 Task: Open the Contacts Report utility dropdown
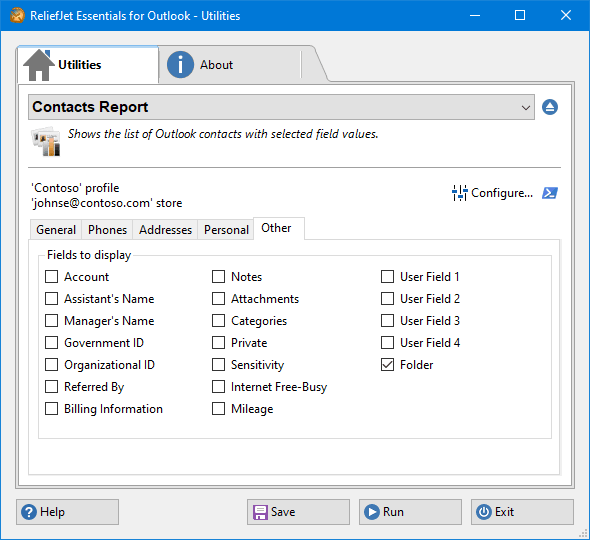tap(281, 107)
